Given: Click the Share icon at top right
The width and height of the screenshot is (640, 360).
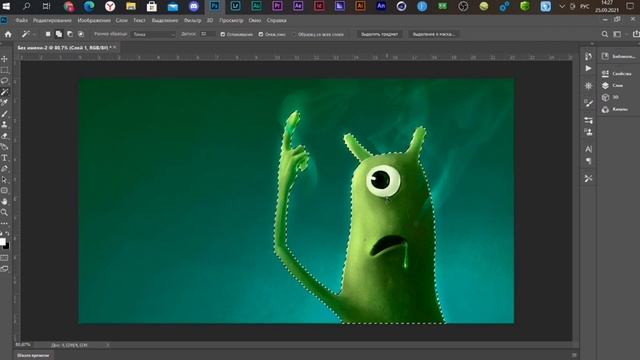Looking at the screenshot, I should tap(636, 34).
